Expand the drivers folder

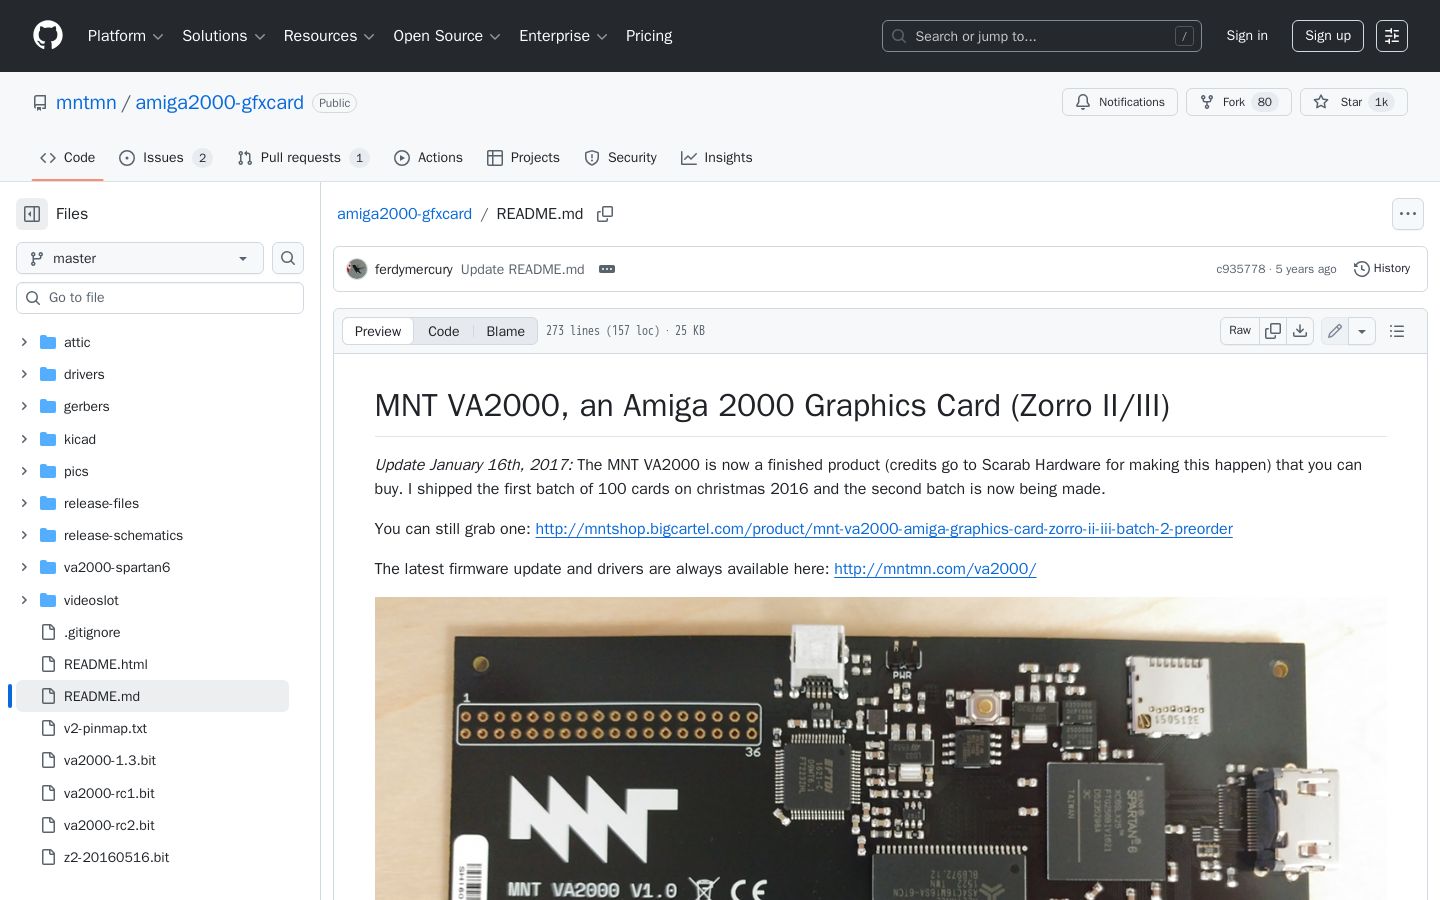click(x=24, y=374)
